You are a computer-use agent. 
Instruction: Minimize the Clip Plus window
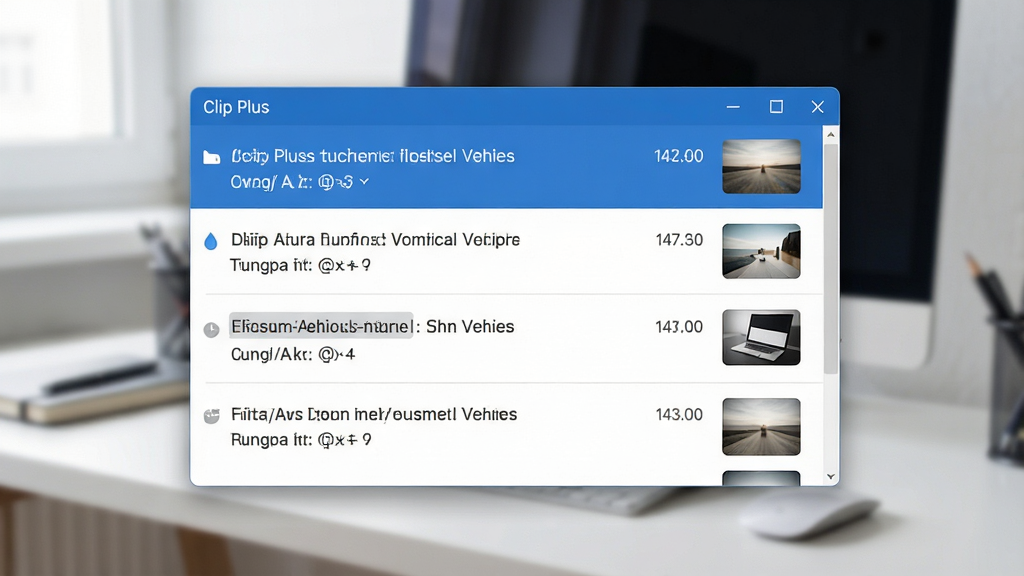click(733, 106)
